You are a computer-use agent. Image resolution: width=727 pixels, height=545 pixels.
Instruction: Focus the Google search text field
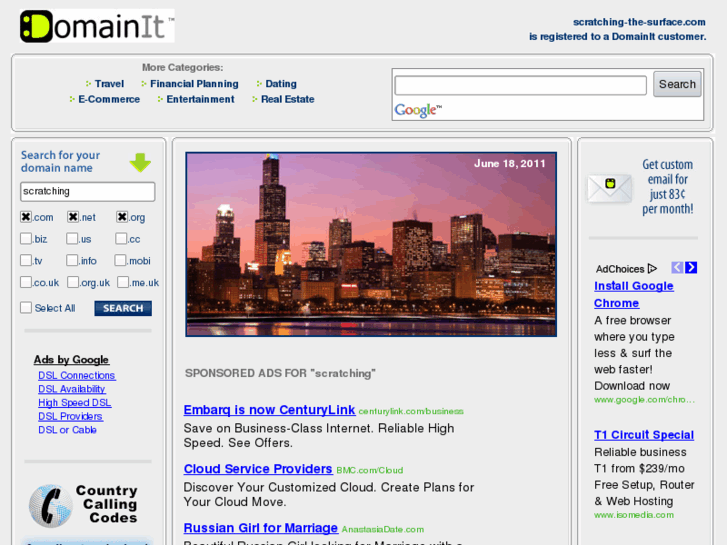click(x=520, y=86)
